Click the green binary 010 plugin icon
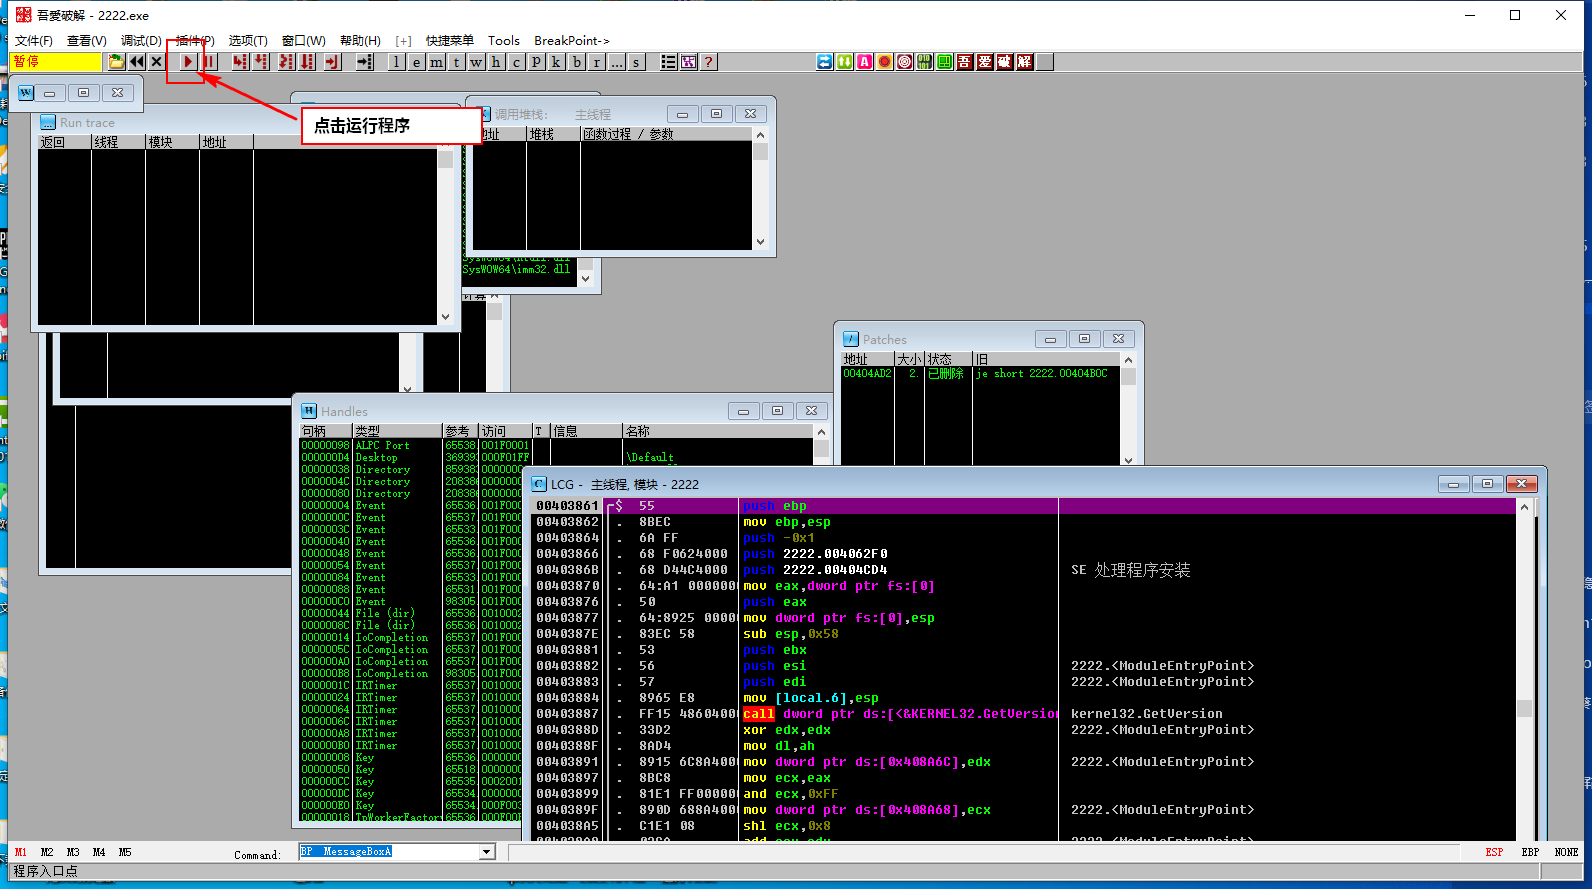This screenshot has width=1592, height=889. pos(925,62)
